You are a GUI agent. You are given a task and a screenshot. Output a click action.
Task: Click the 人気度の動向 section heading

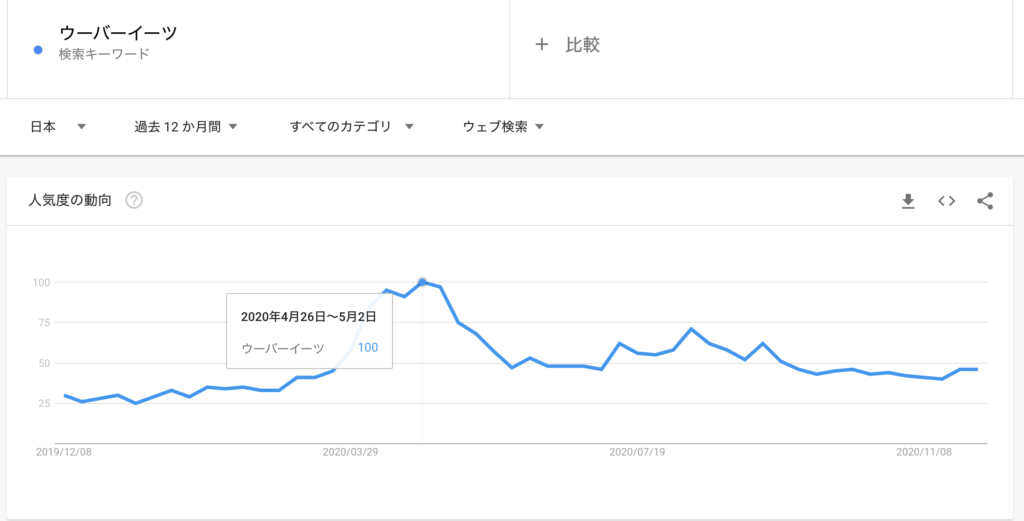(x=71, y=200)
